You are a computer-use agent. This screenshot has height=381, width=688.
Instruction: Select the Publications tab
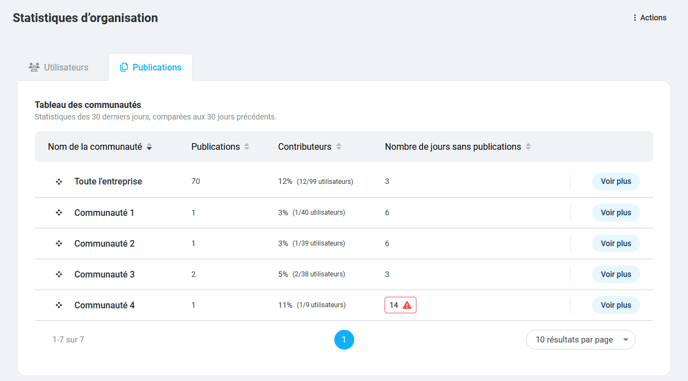150,67
